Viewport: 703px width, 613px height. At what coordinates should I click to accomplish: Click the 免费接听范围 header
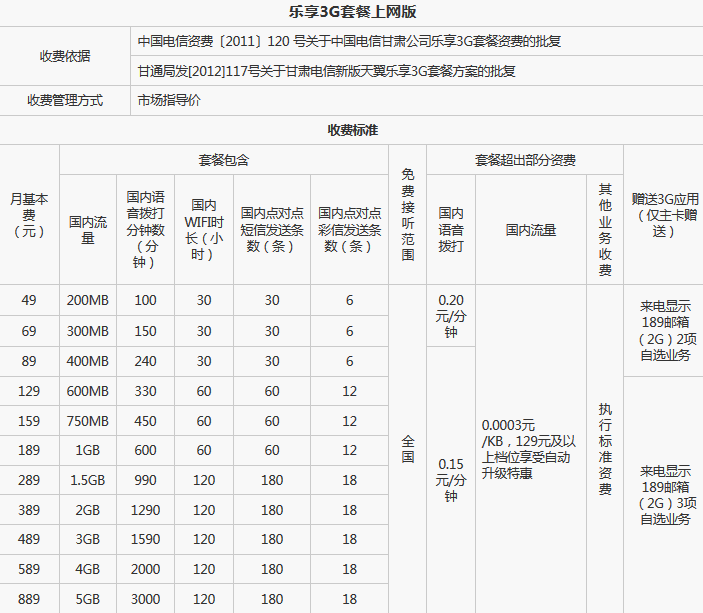click(408, 215)
